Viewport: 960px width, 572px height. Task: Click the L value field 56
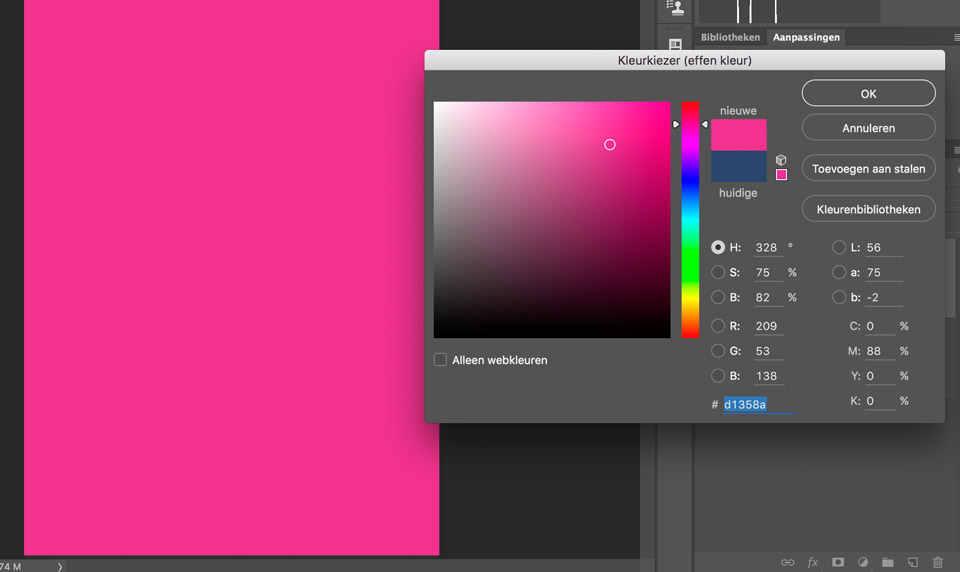[x=883, y=247]
